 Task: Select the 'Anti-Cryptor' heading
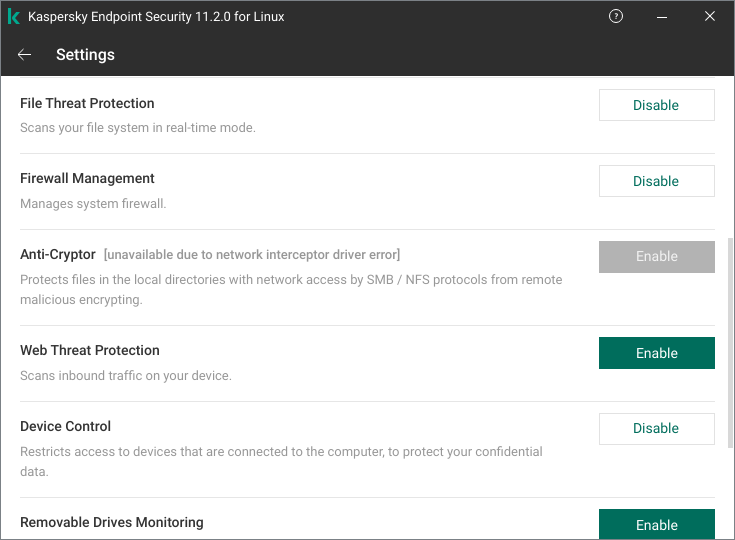(58, 255)
